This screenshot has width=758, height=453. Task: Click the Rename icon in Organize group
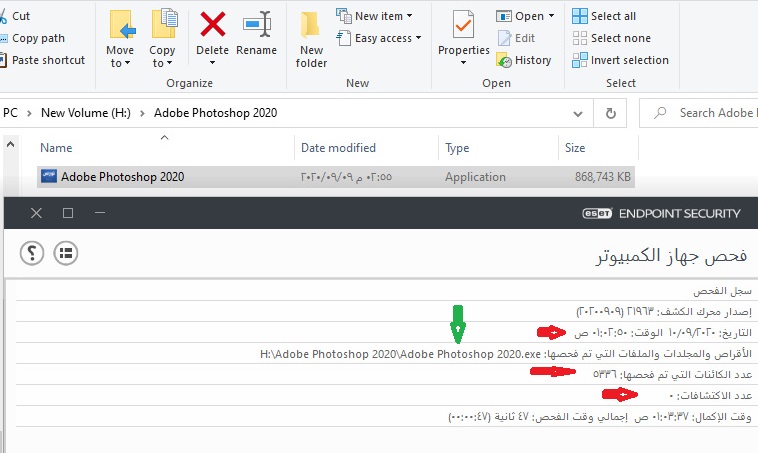click(257, 24)
